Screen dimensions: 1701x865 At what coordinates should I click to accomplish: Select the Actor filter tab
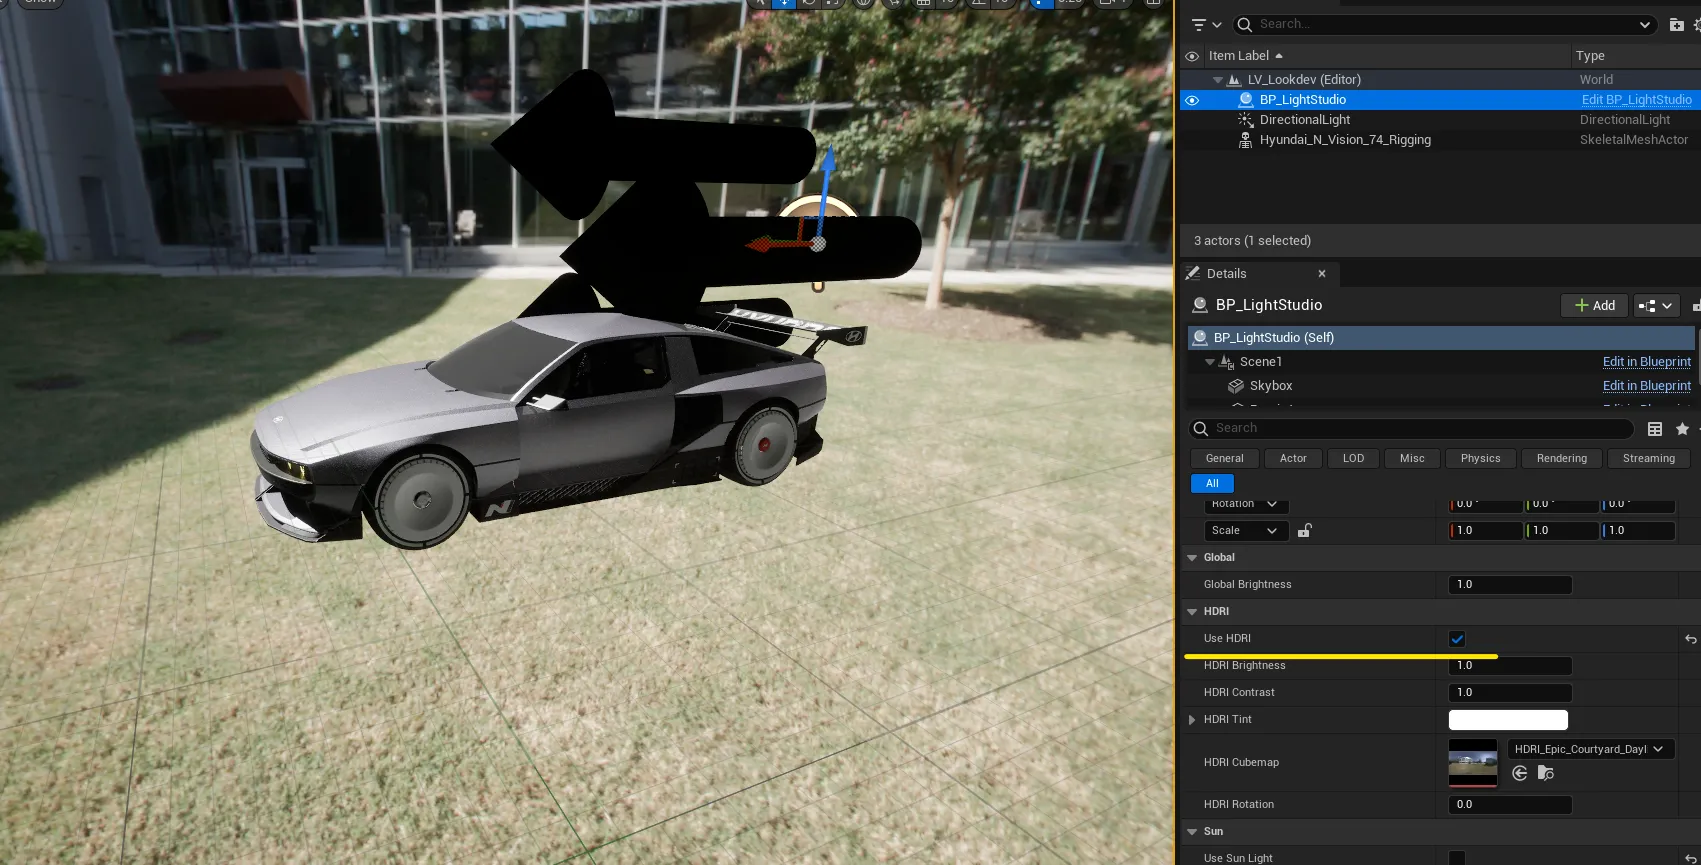(x=1293, y=459)
